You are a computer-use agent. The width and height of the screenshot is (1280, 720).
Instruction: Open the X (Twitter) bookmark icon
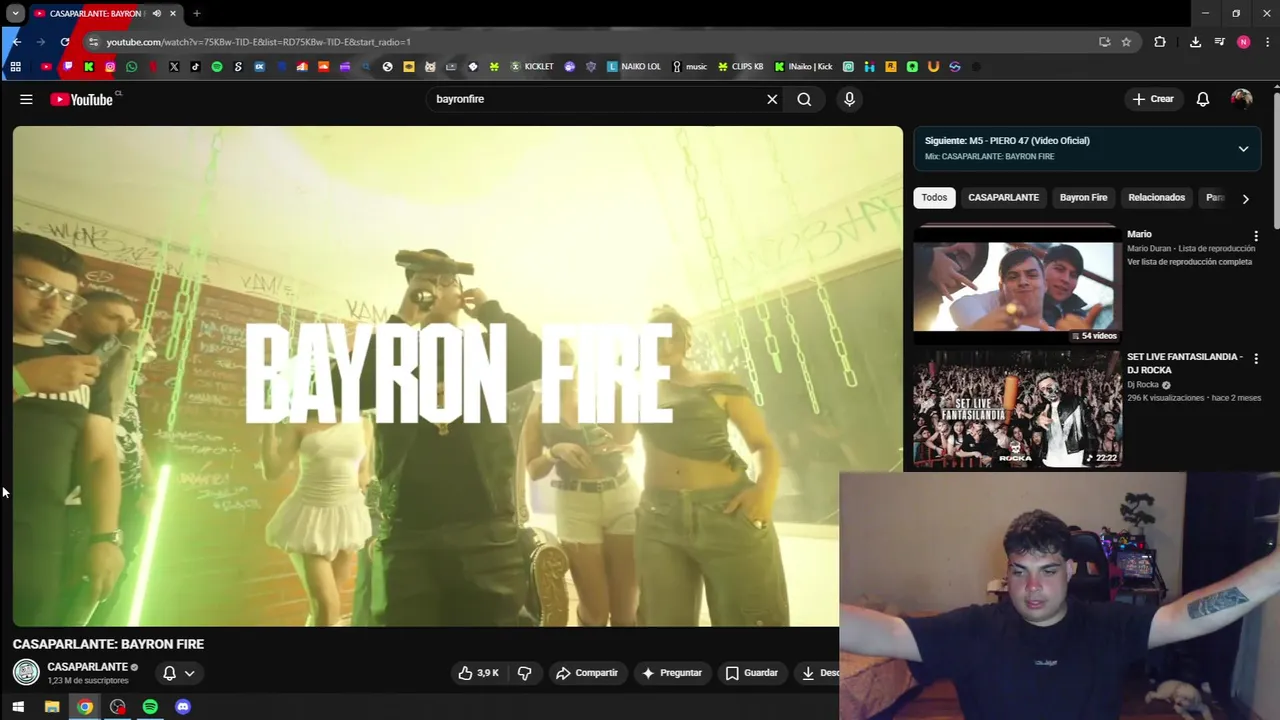click(174, 67)
